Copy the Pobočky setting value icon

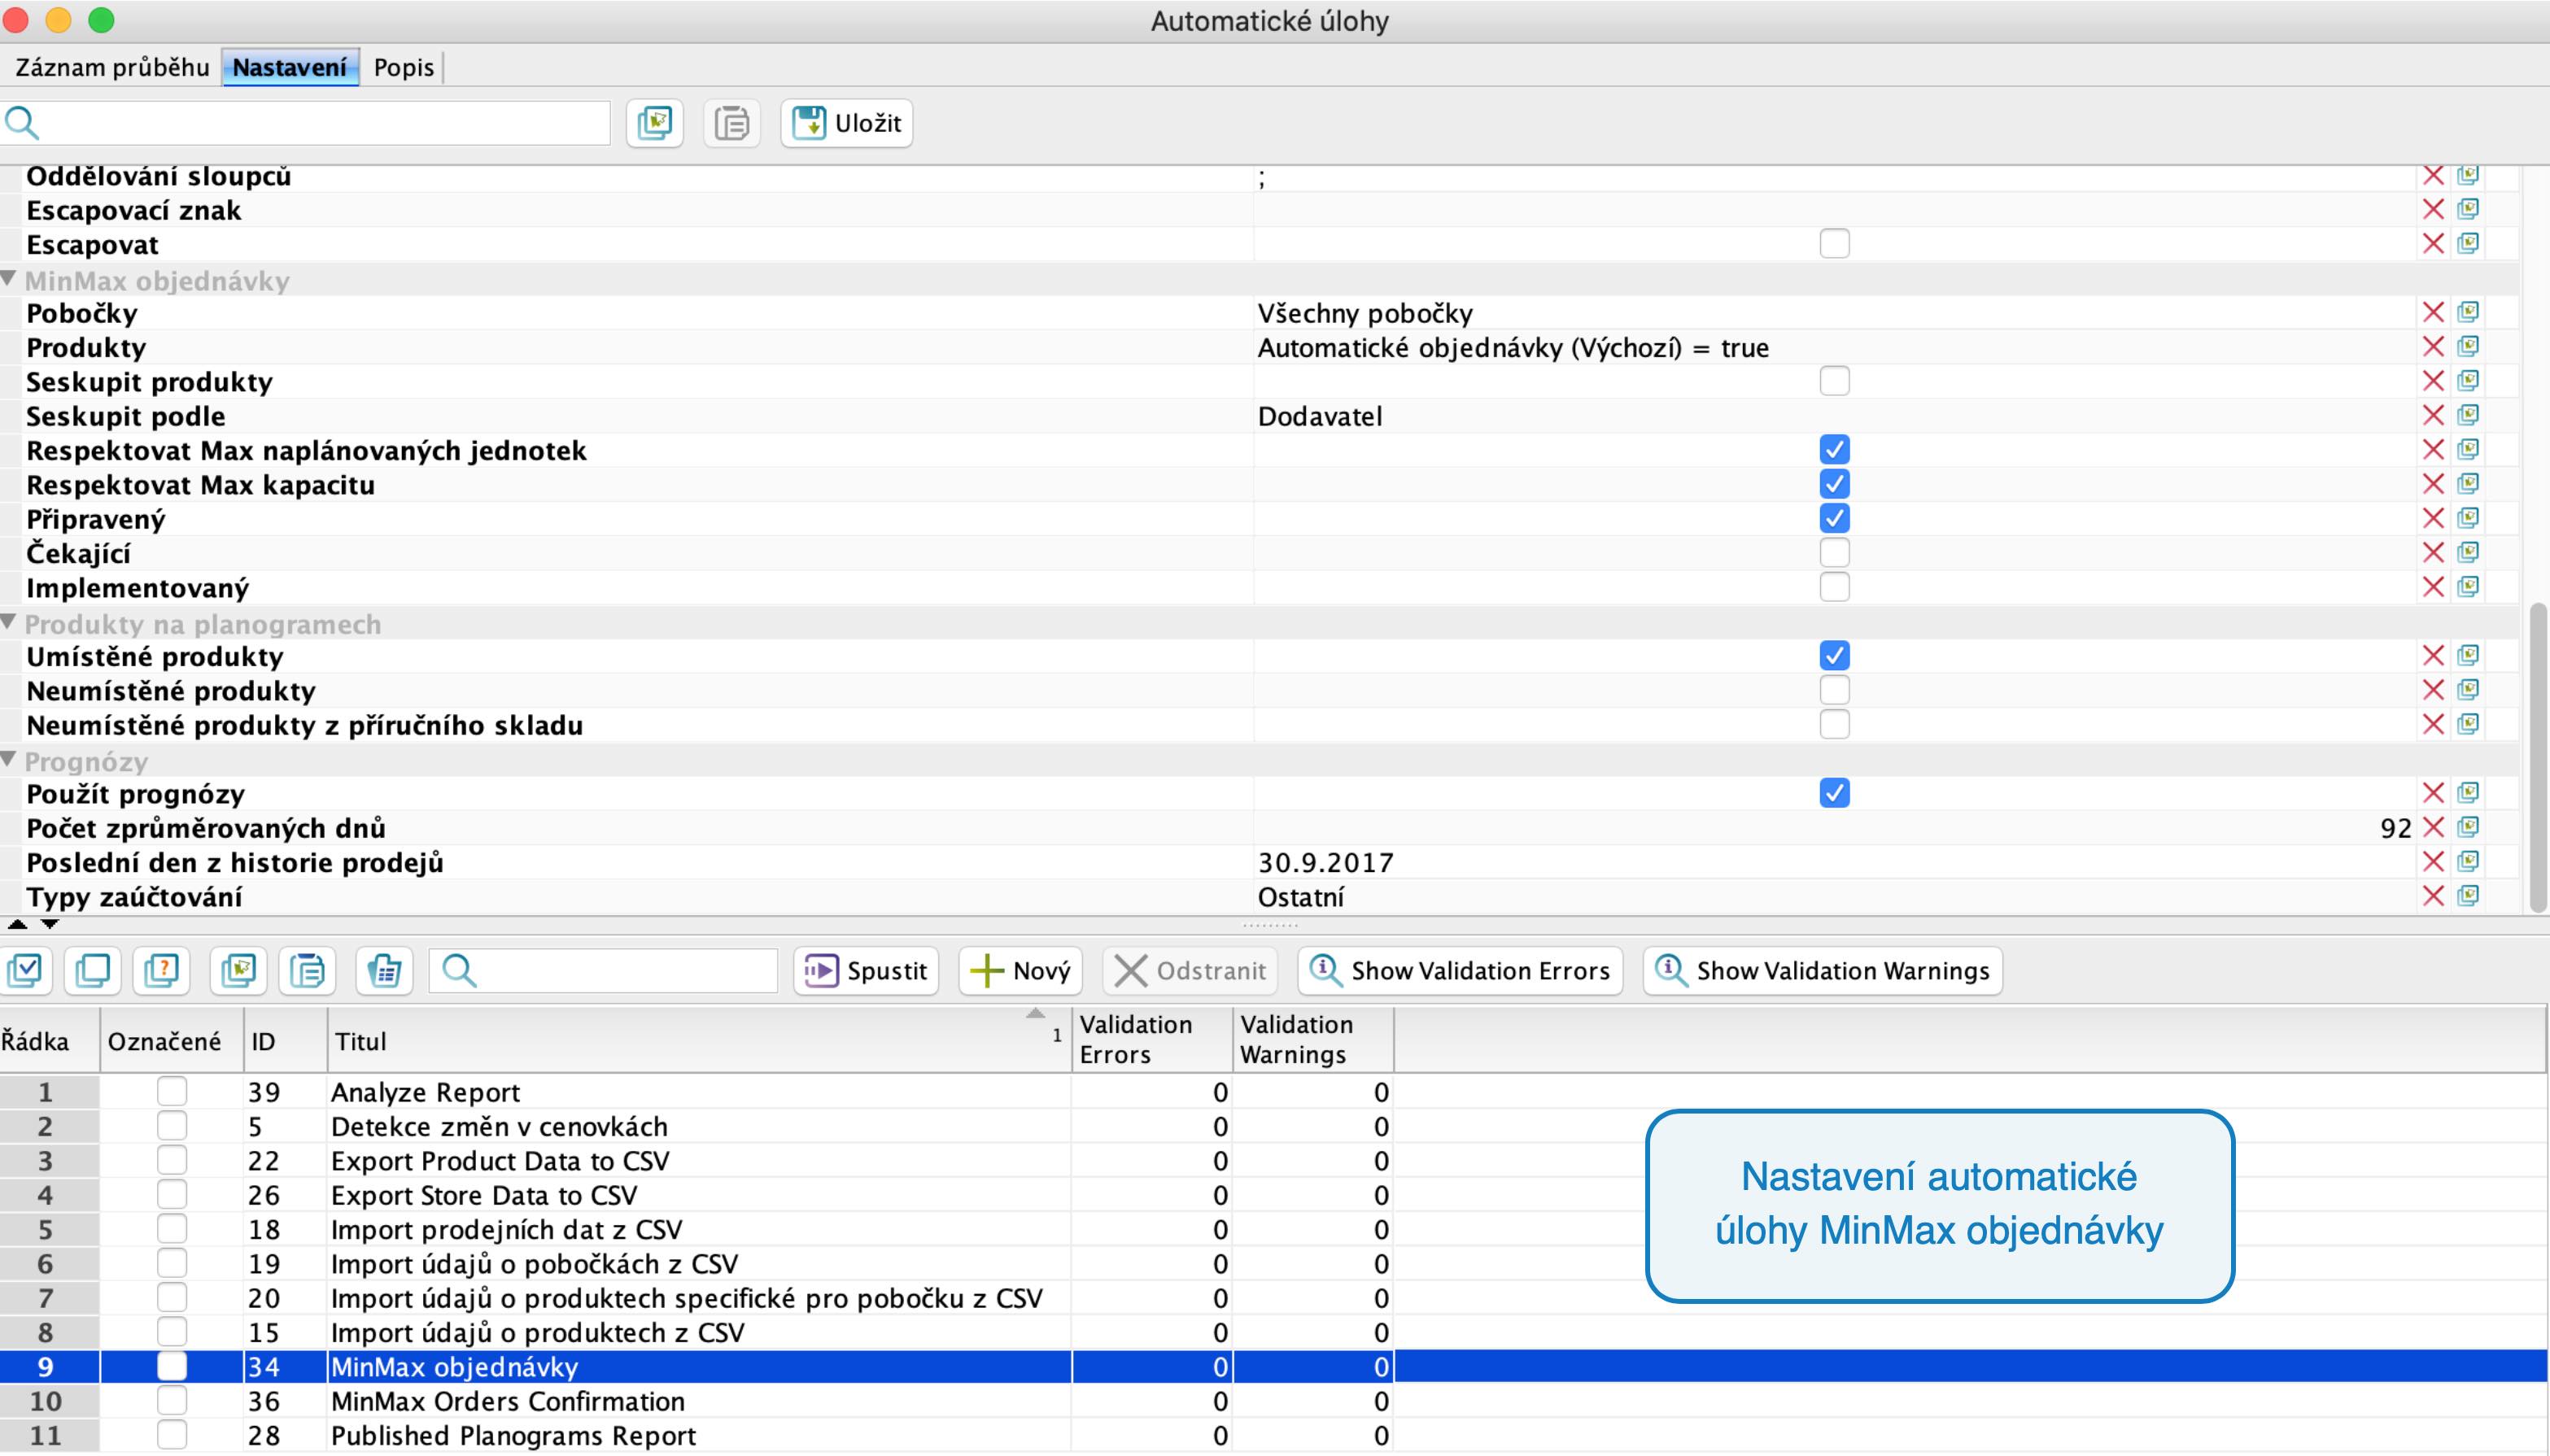coord(2468,313)
